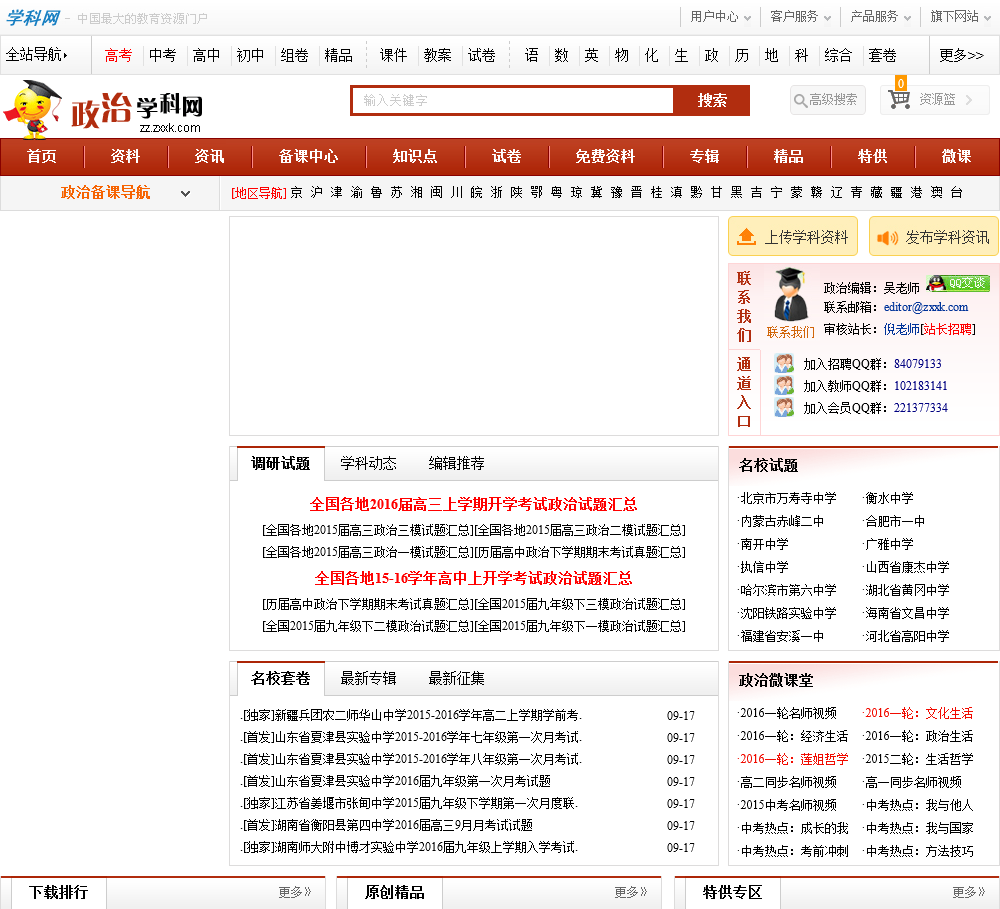The width and height of the screenshot is (1000, 909).
Task: Expand the 用户中心 dropdown
Action: 719,16
